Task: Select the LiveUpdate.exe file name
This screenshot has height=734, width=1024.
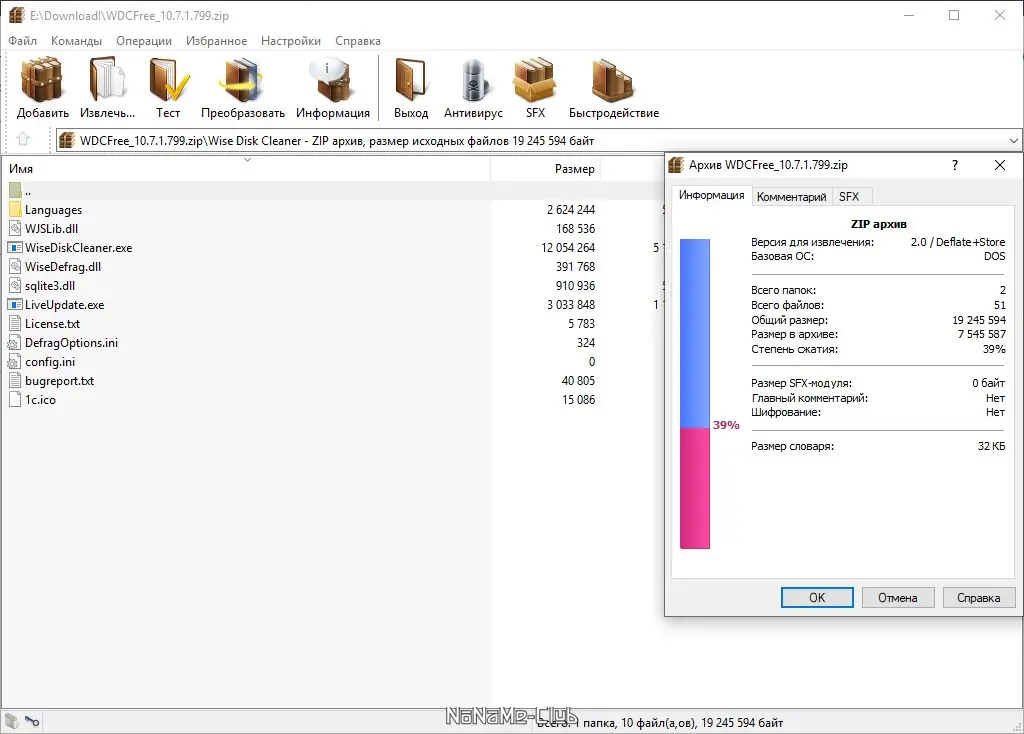Action: click(x=65, y=304)
